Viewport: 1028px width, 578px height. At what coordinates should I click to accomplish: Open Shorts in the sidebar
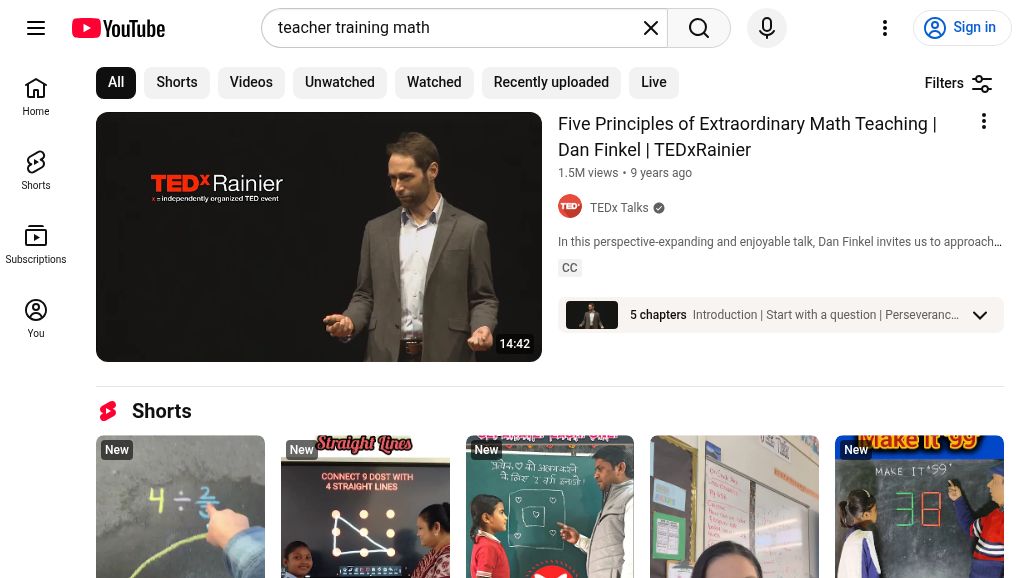coord(36,171)
